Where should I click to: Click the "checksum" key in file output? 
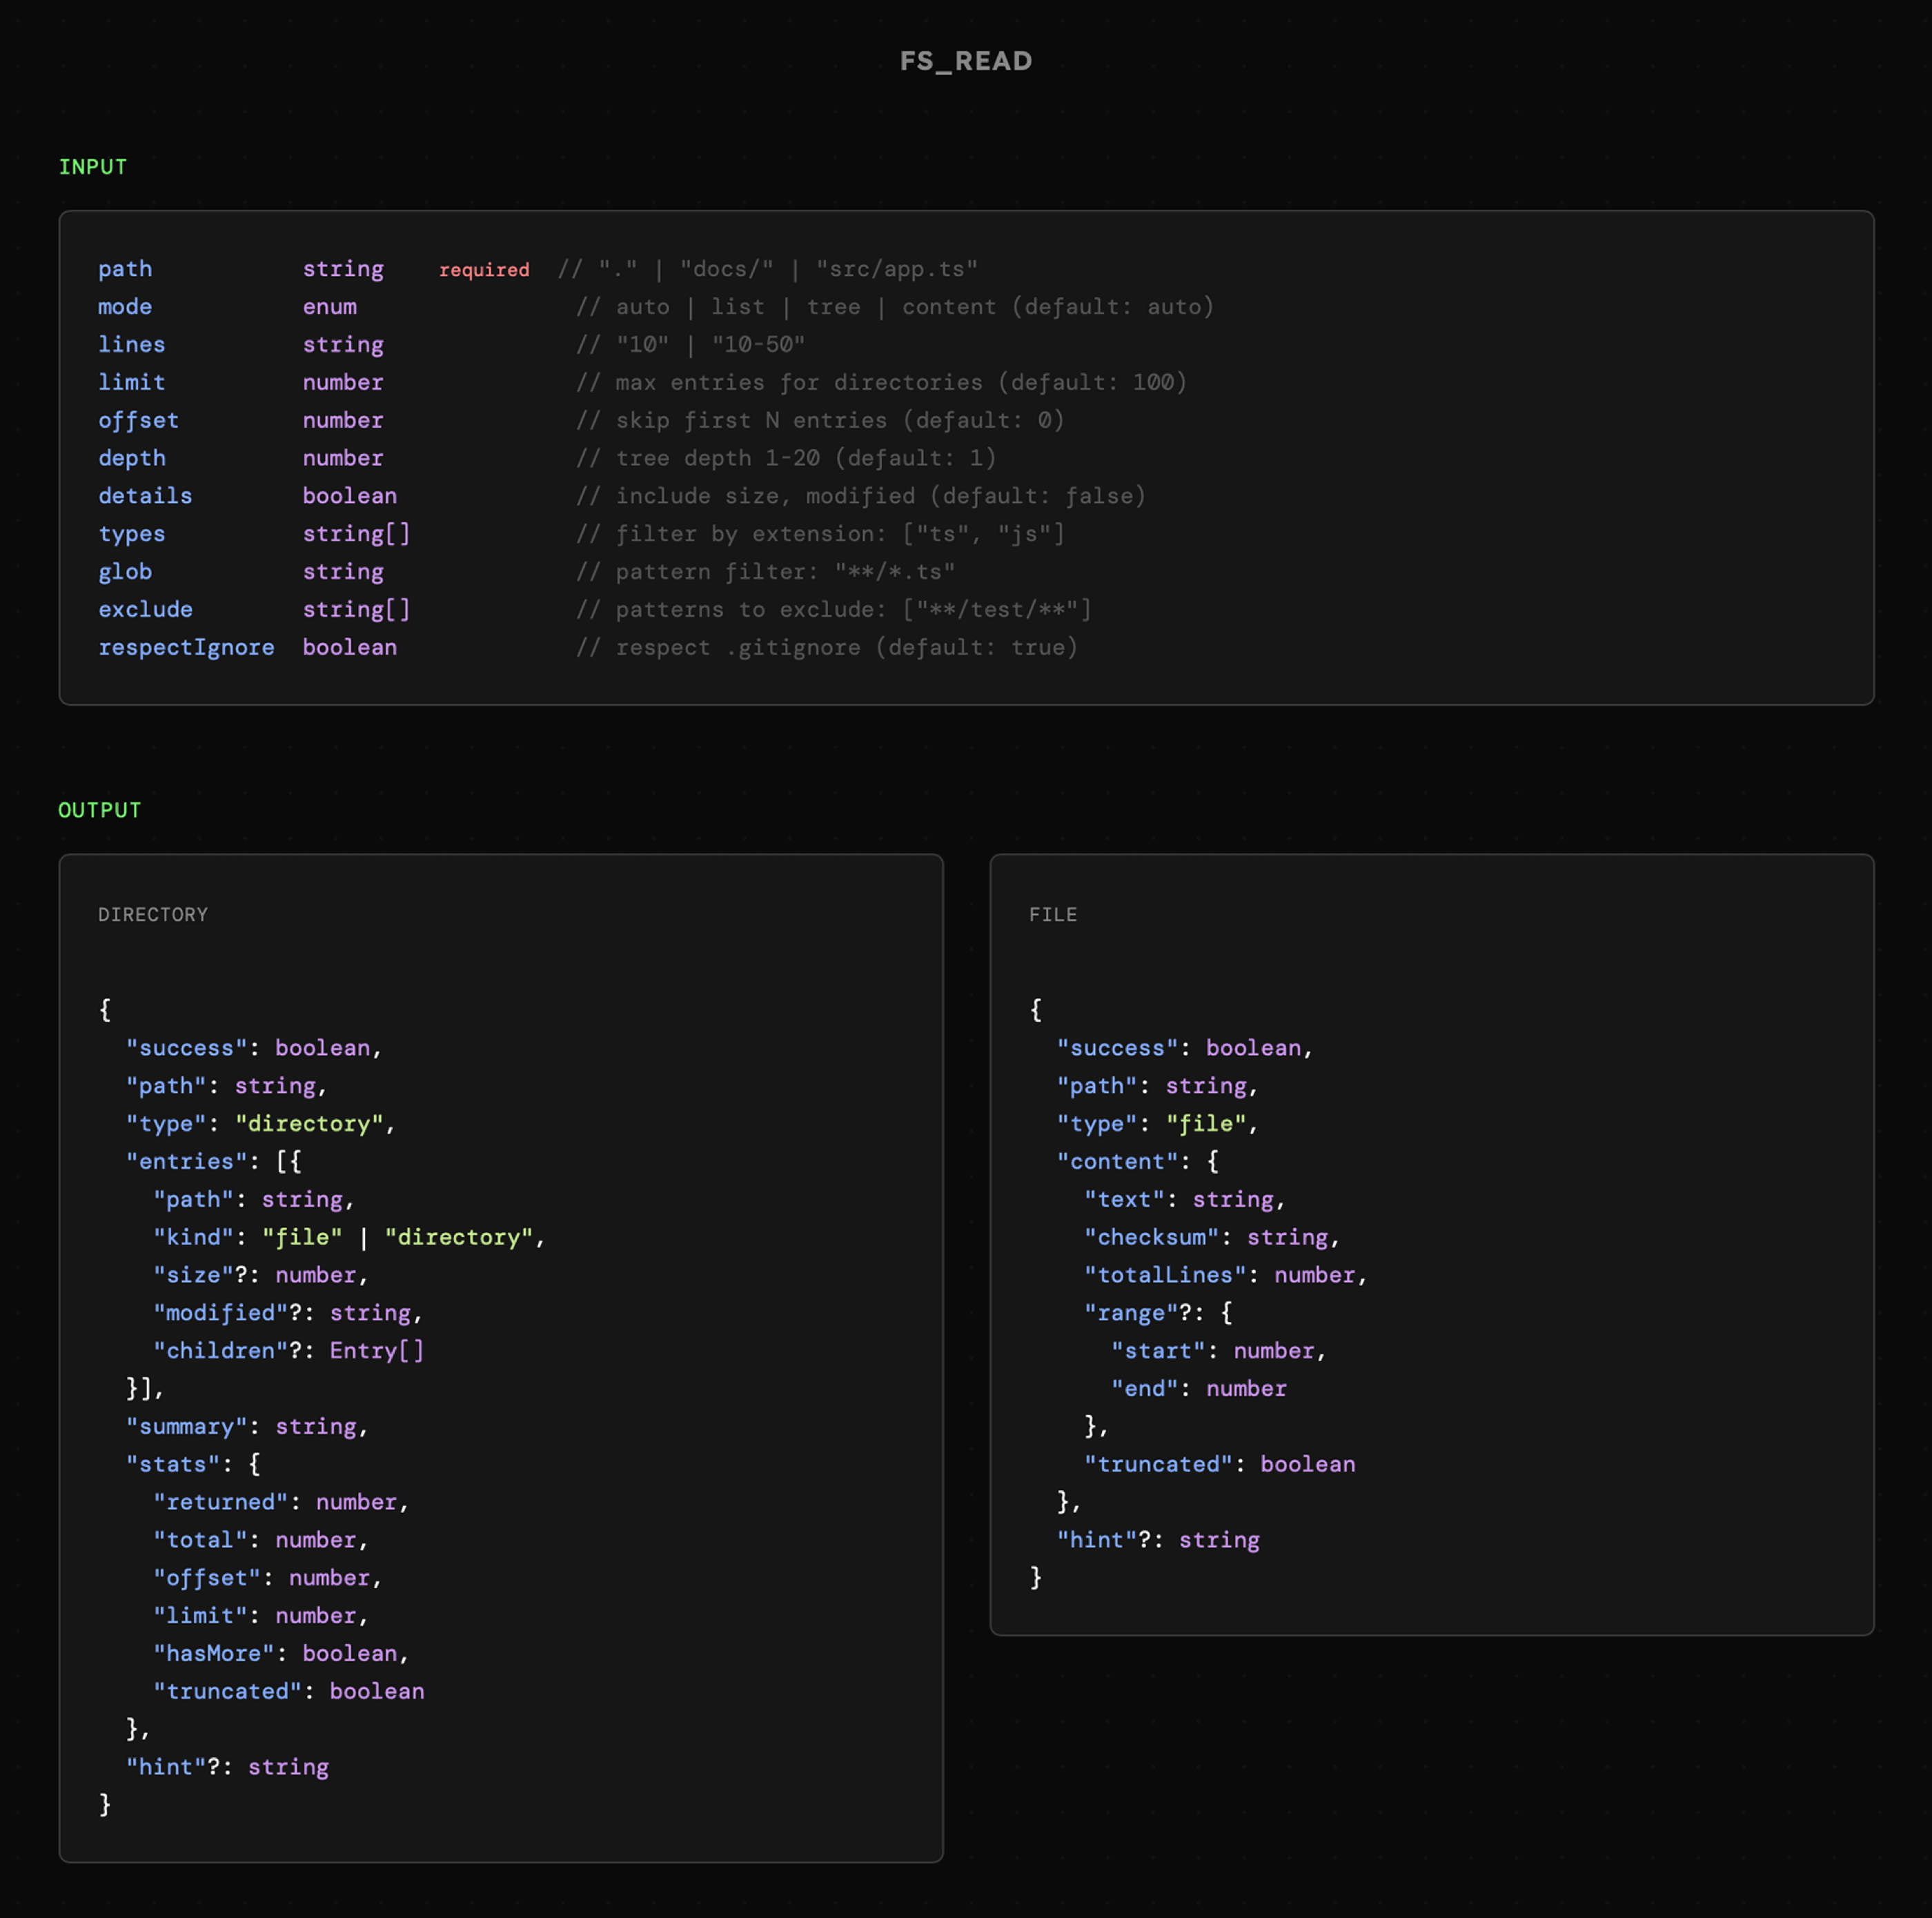(1151, 1237)
